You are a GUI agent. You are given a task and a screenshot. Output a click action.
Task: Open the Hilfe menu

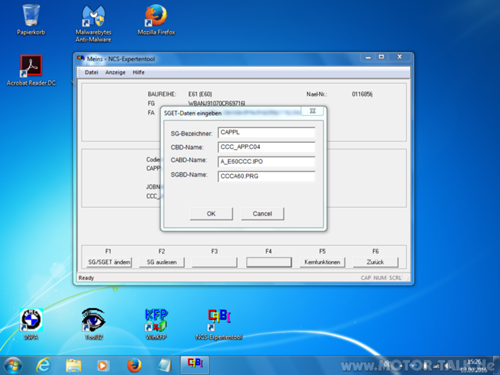point(139,72)
